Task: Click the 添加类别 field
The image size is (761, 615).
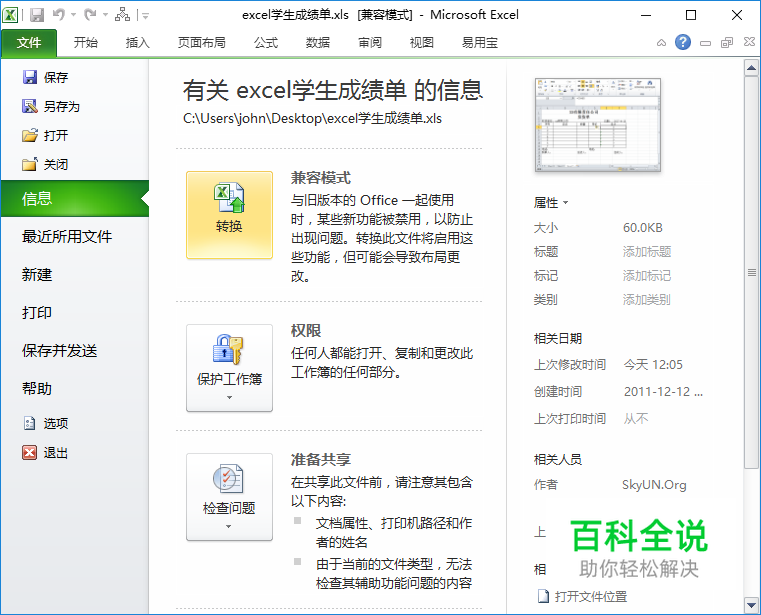Action: [x=646, y=299]
